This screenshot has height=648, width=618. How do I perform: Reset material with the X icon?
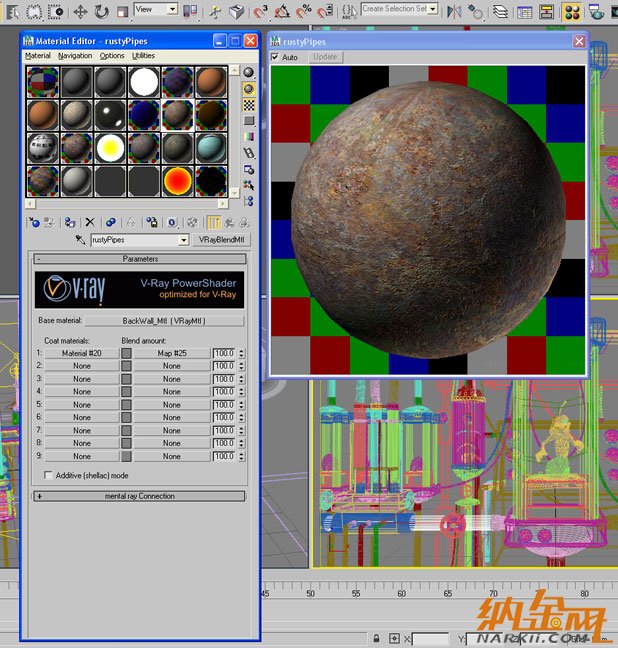[x=90, y=223]
